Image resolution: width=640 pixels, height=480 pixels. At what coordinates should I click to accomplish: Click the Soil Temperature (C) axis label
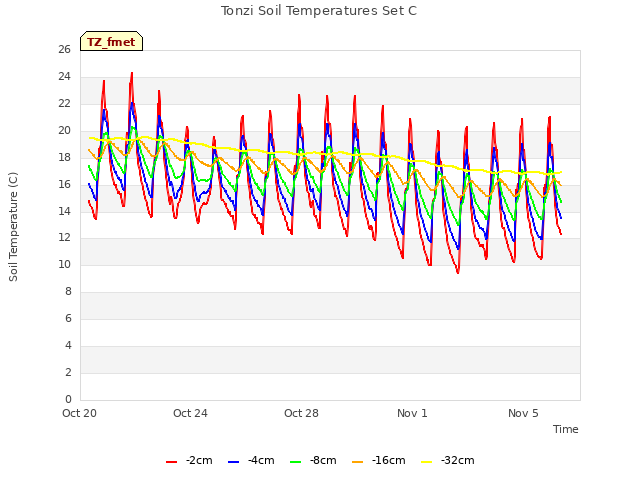tap(13, 227)
